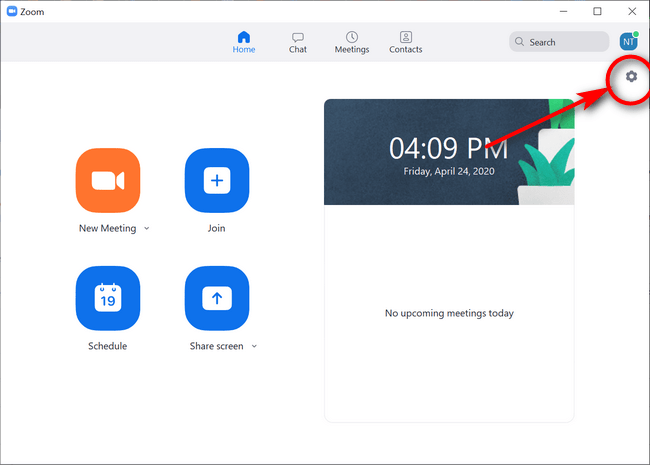Click the Share screen arrow icon
The height and width of the screenshot is (465, 650).
(217, 298)
